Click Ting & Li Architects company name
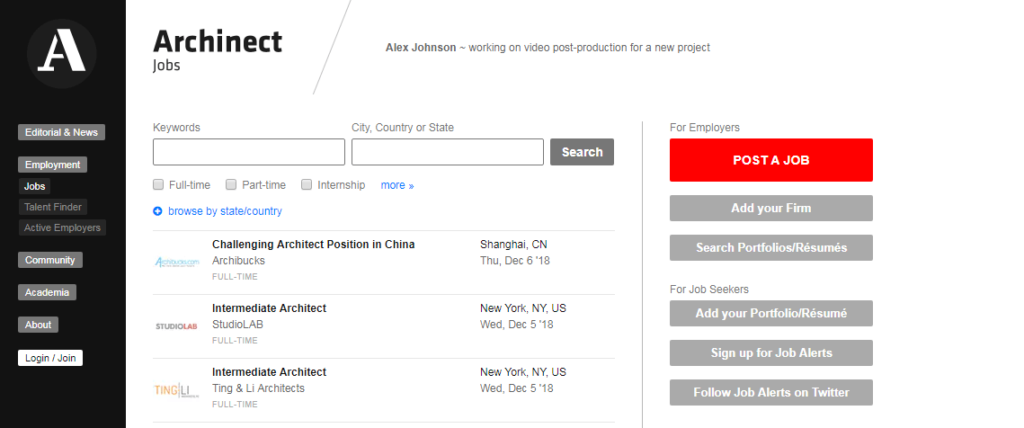The height and width of the screenshot is (428, 1024). 259,388
